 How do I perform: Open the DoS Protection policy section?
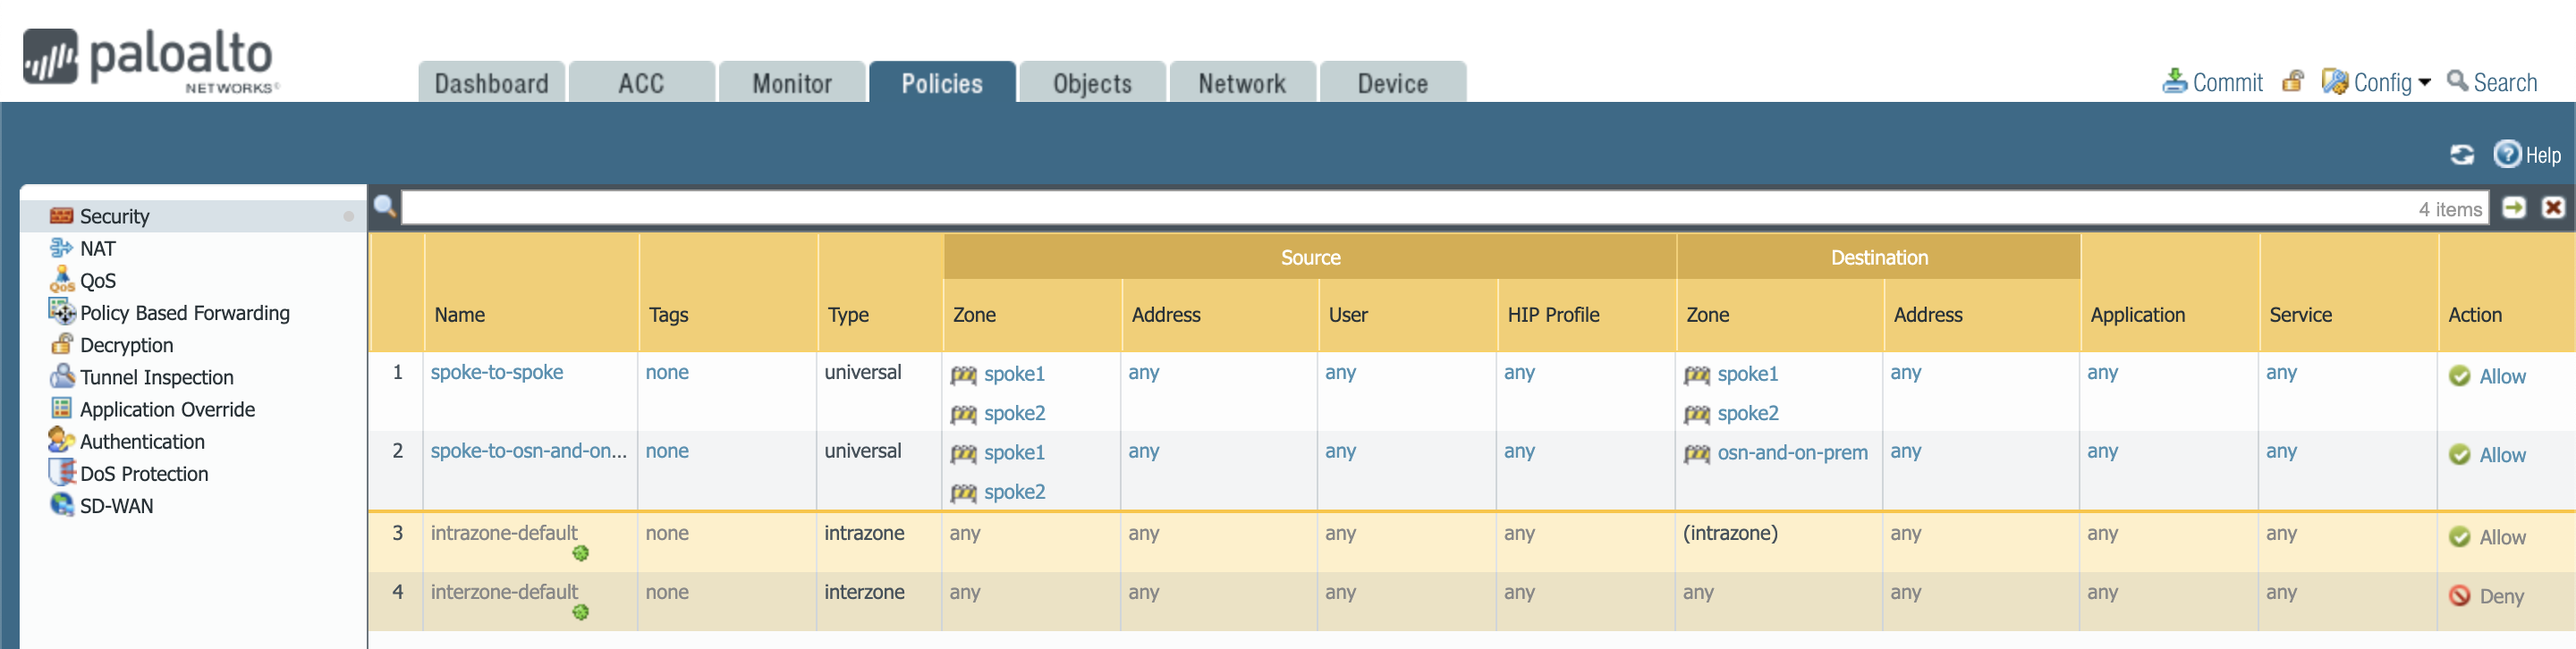[143, 474]
